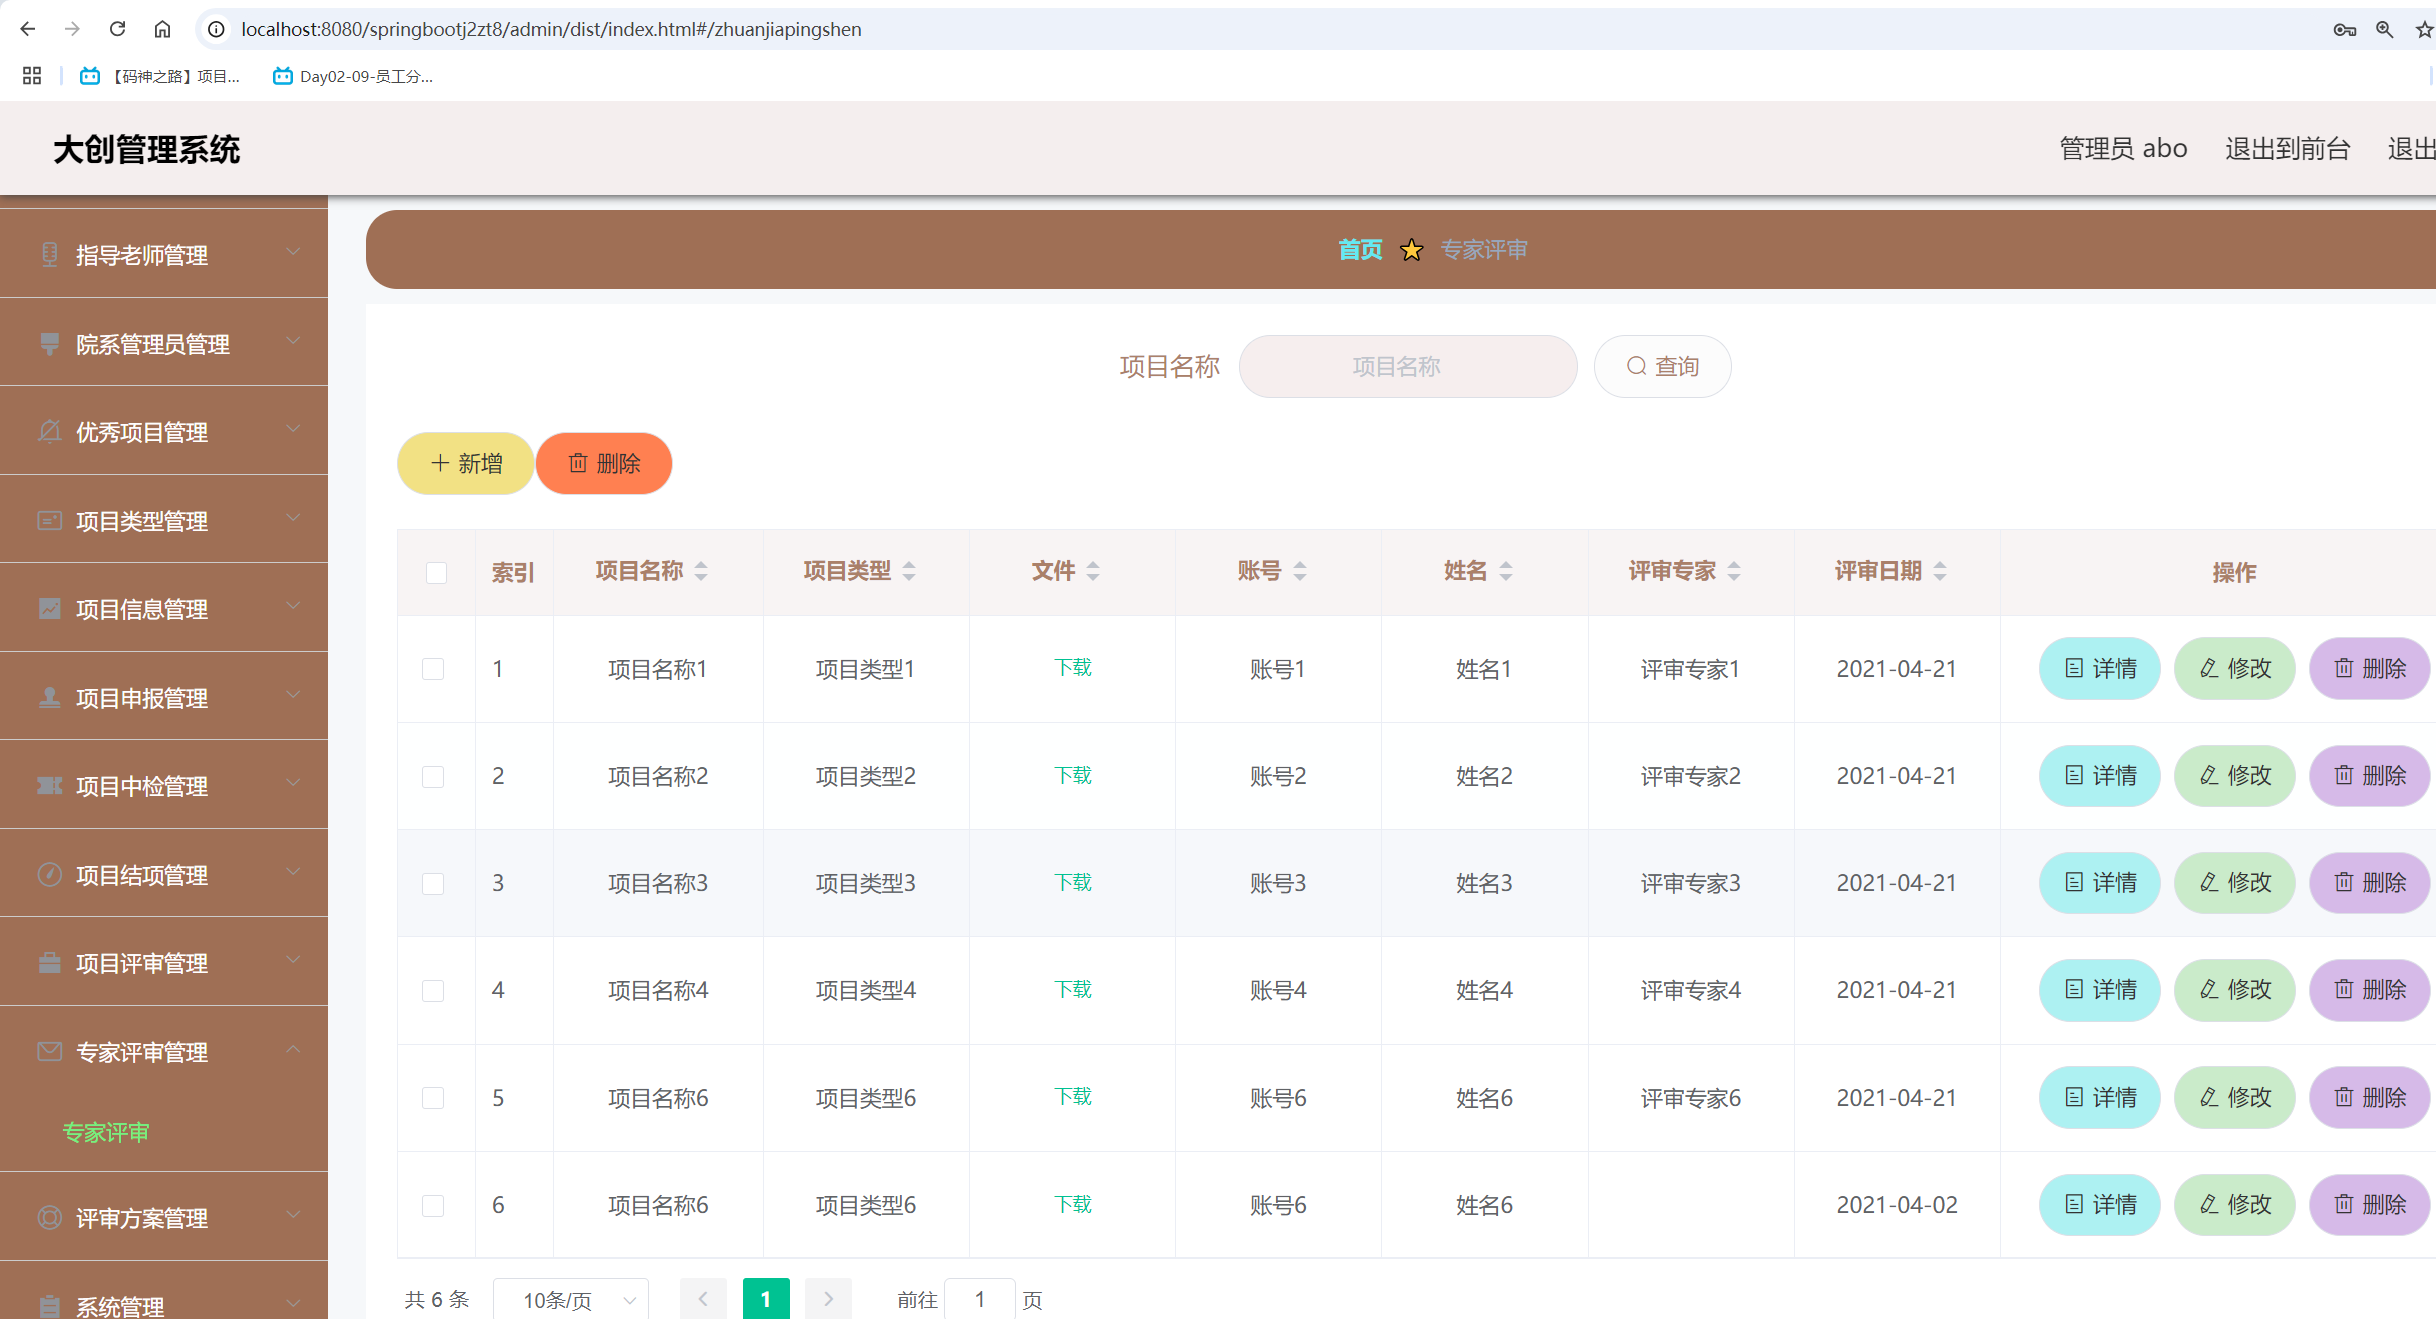Click the browser home icon
The width and height of the screenshot is (2436, 1319).
coord(162,29)
